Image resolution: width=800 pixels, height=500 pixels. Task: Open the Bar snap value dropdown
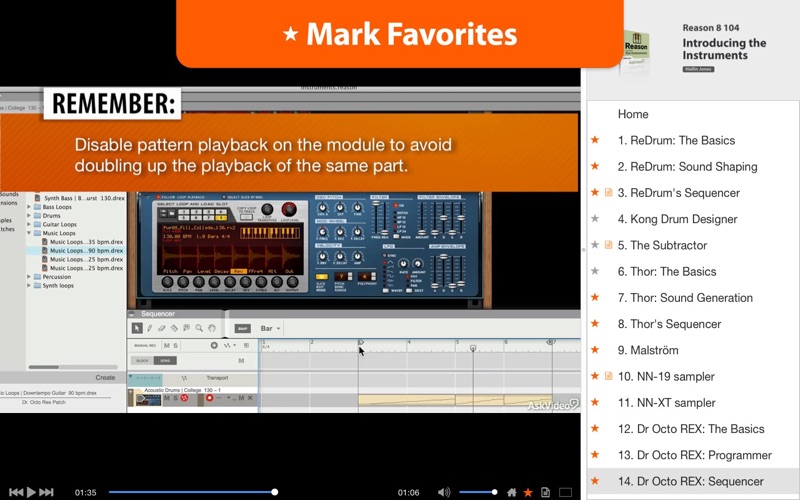tap(270, 329)
